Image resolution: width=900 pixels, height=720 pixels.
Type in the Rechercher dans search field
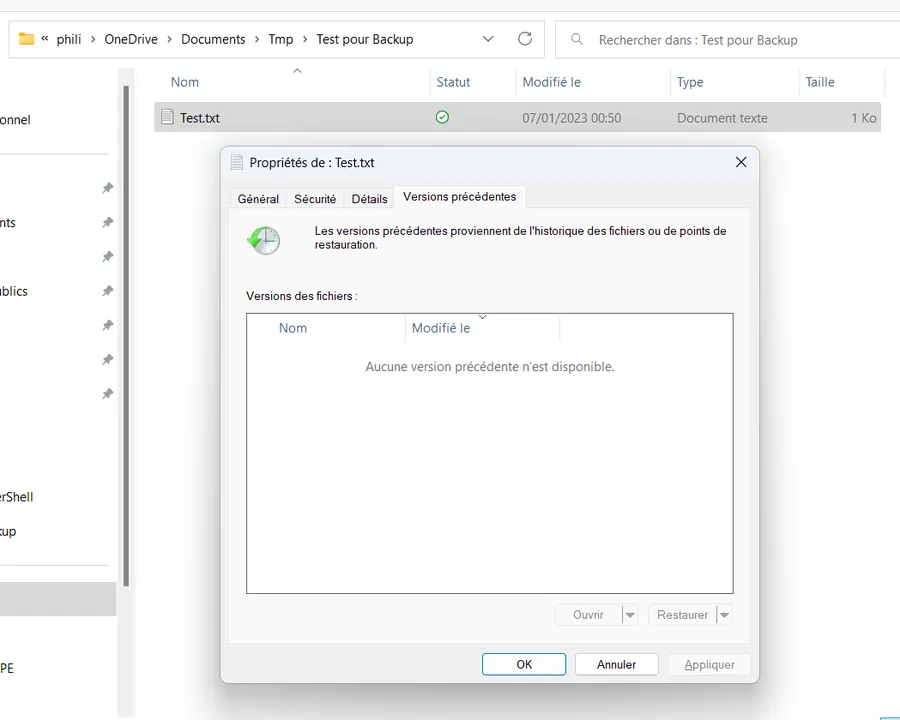coord(720,40)
